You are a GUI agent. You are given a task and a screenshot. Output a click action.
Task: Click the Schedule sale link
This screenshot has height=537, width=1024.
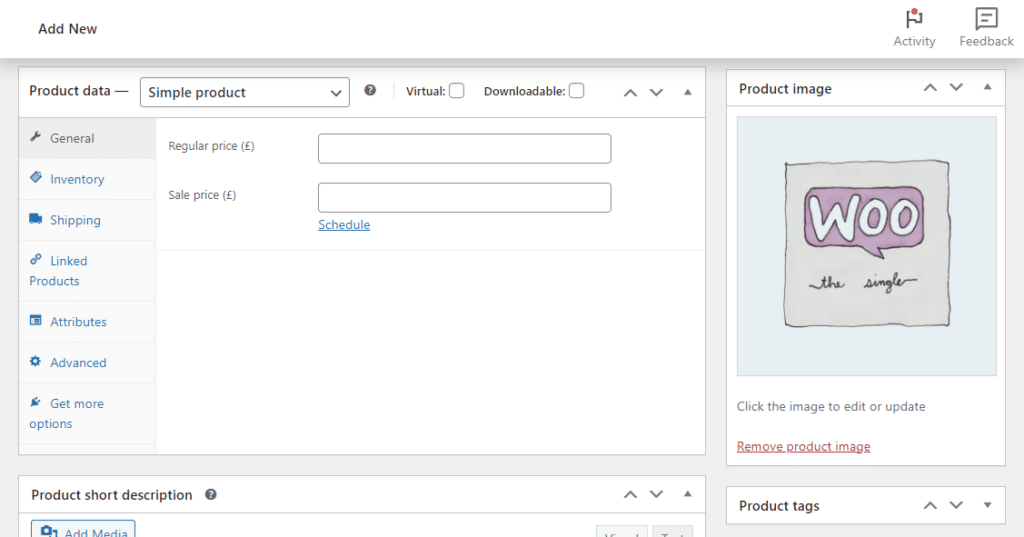(344, 225)
